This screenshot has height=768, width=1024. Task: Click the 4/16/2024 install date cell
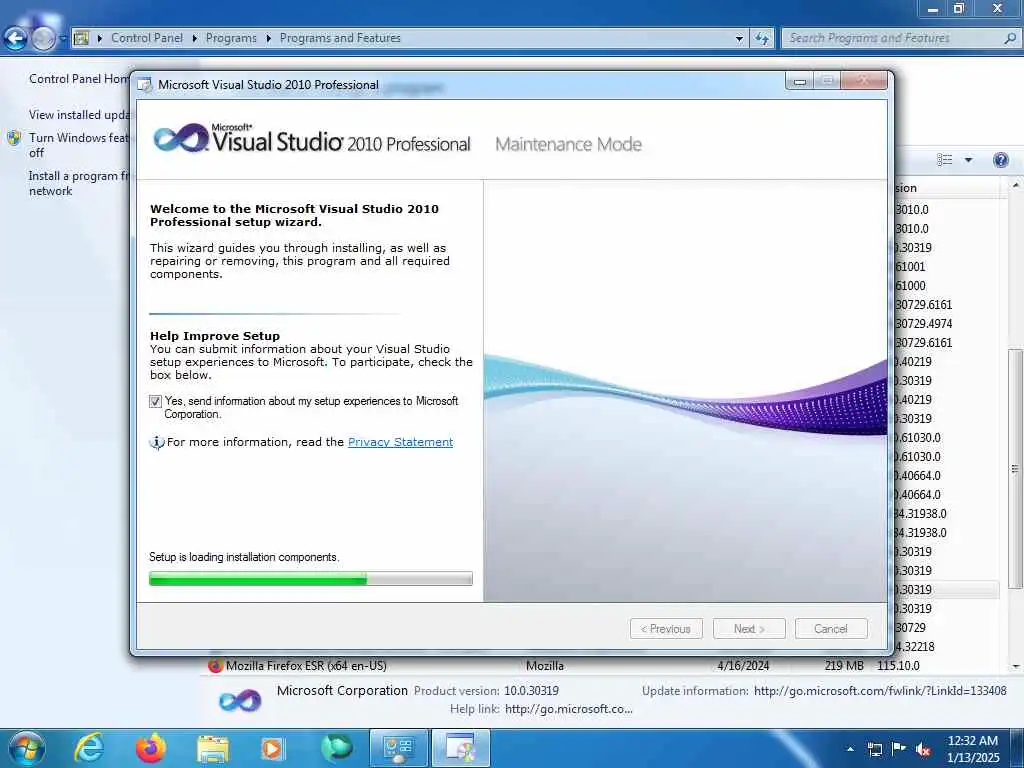point(743,665)
